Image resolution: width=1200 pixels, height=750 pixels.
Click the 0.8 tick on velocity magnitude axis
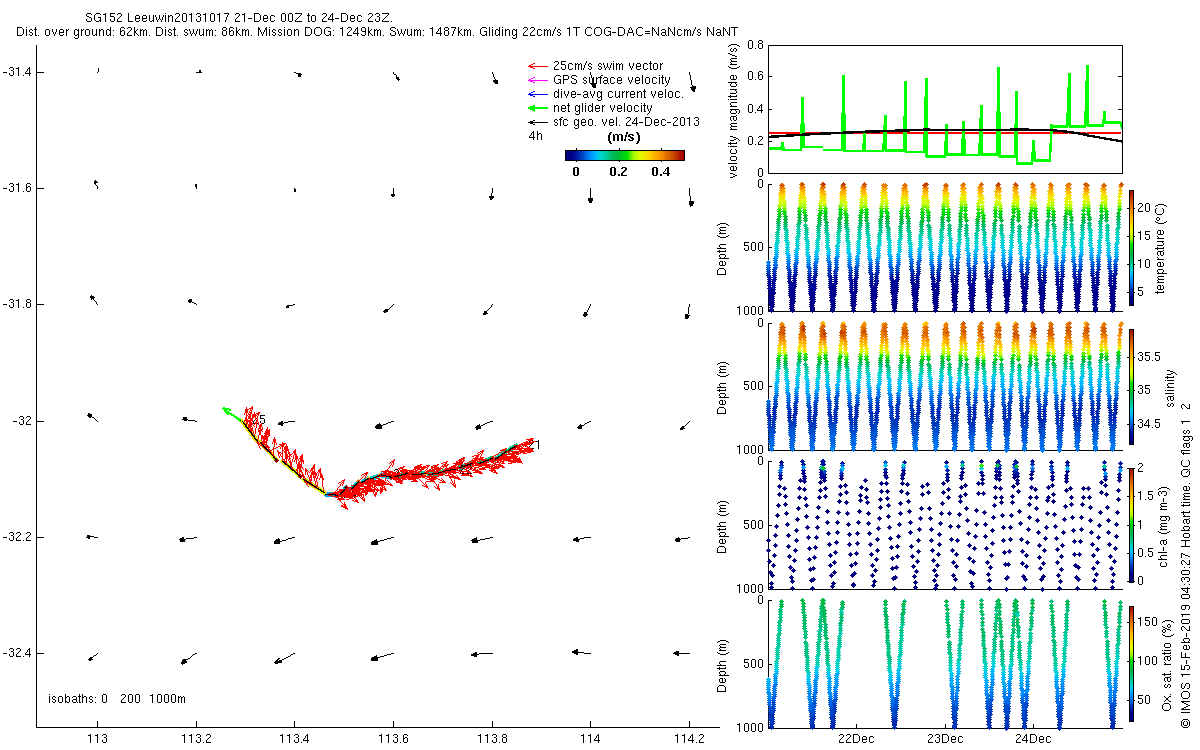pos(757,46)
